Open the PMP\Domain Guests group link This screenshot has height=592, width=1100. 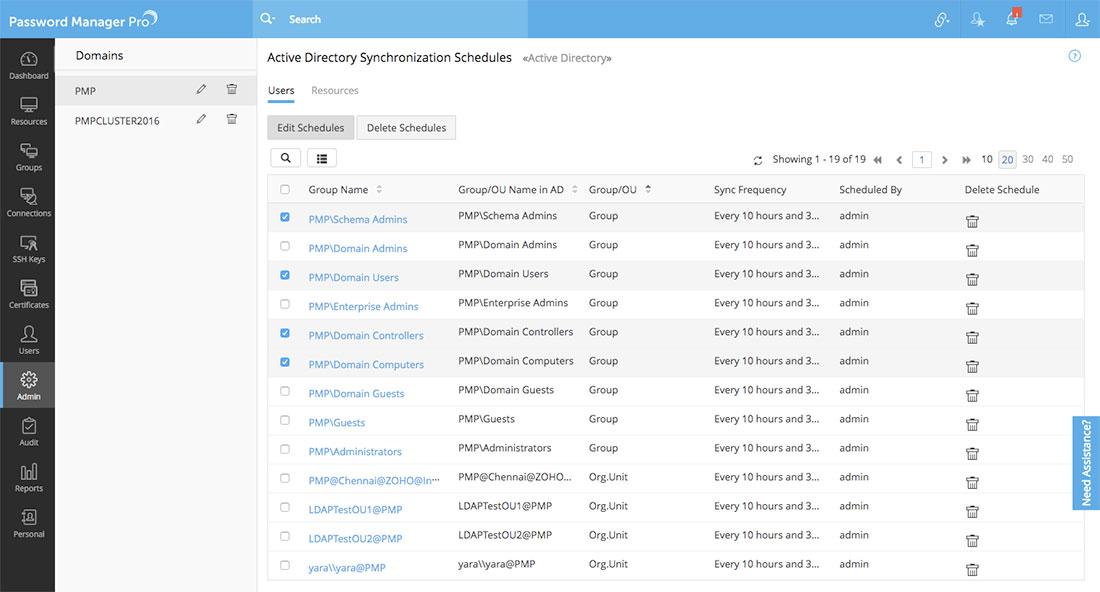point(356,394)
